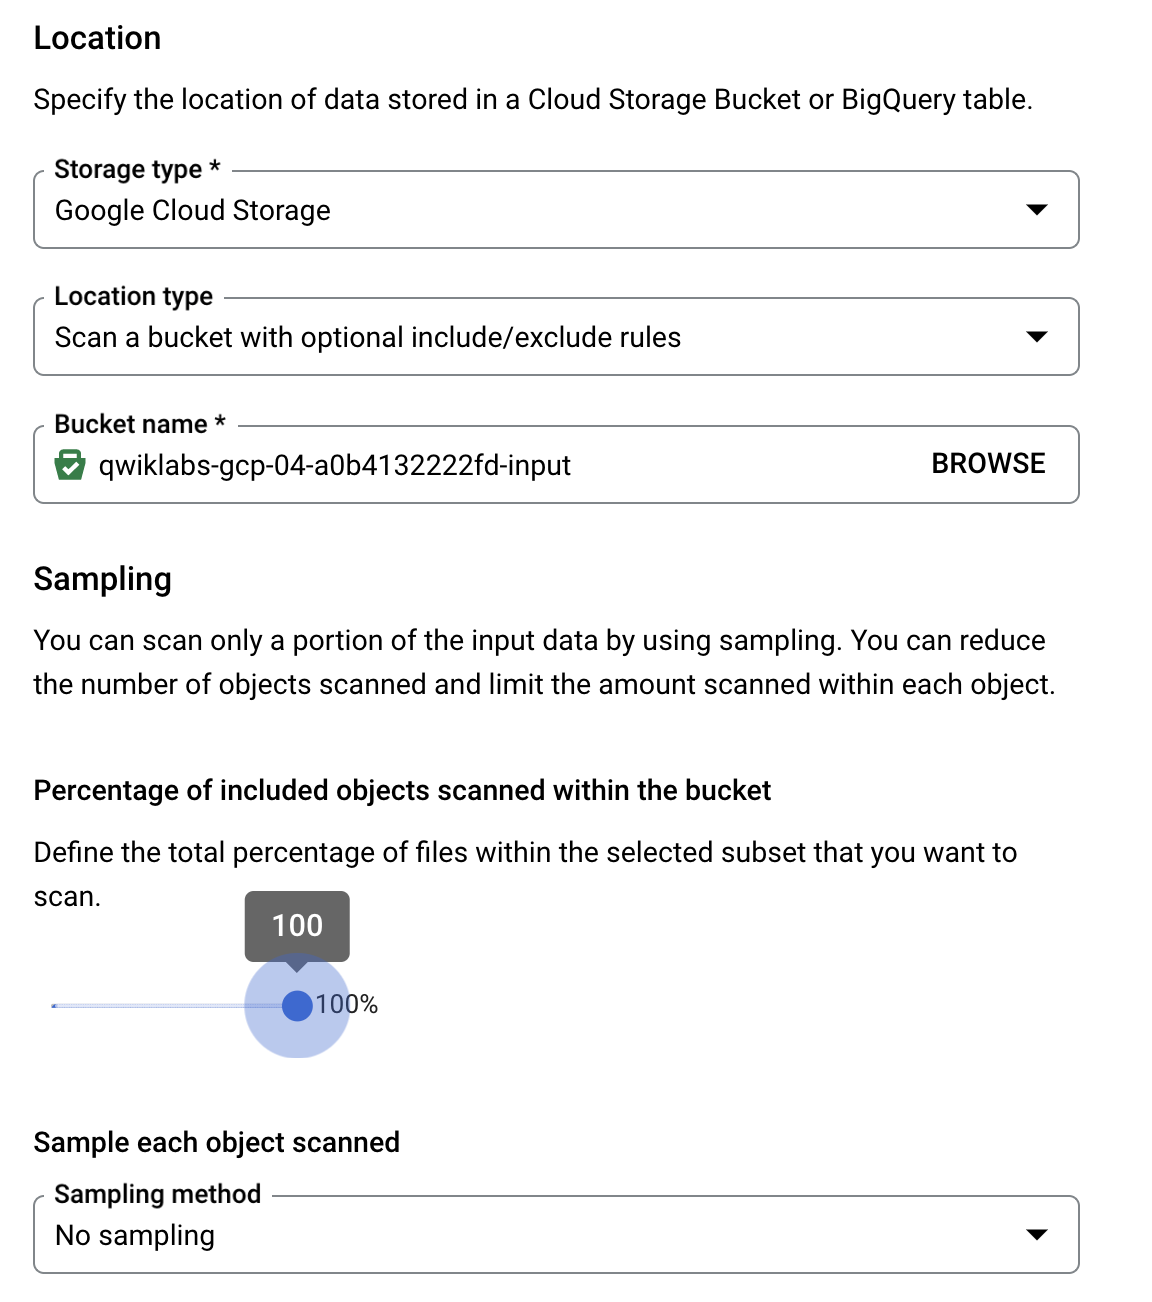Screen dimensions: 1152x1302
Task: Click the 100% label next to the slider
Action: 346,1004
